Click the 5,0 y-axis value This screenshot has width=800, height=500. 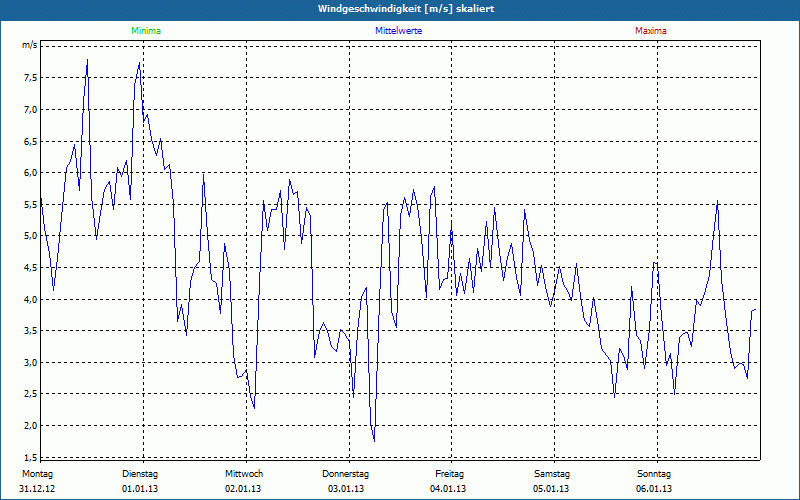click(x=30, y=236)
